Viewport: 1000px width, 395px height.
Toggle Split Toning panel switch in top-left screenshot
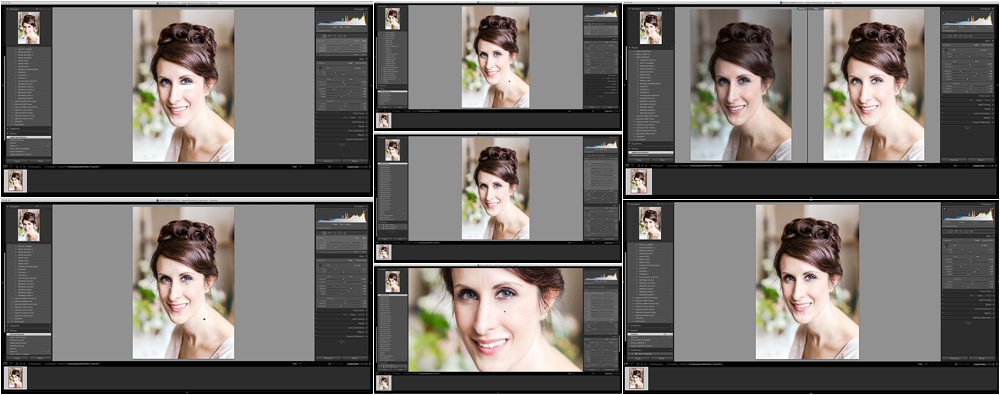click(316, 122)
